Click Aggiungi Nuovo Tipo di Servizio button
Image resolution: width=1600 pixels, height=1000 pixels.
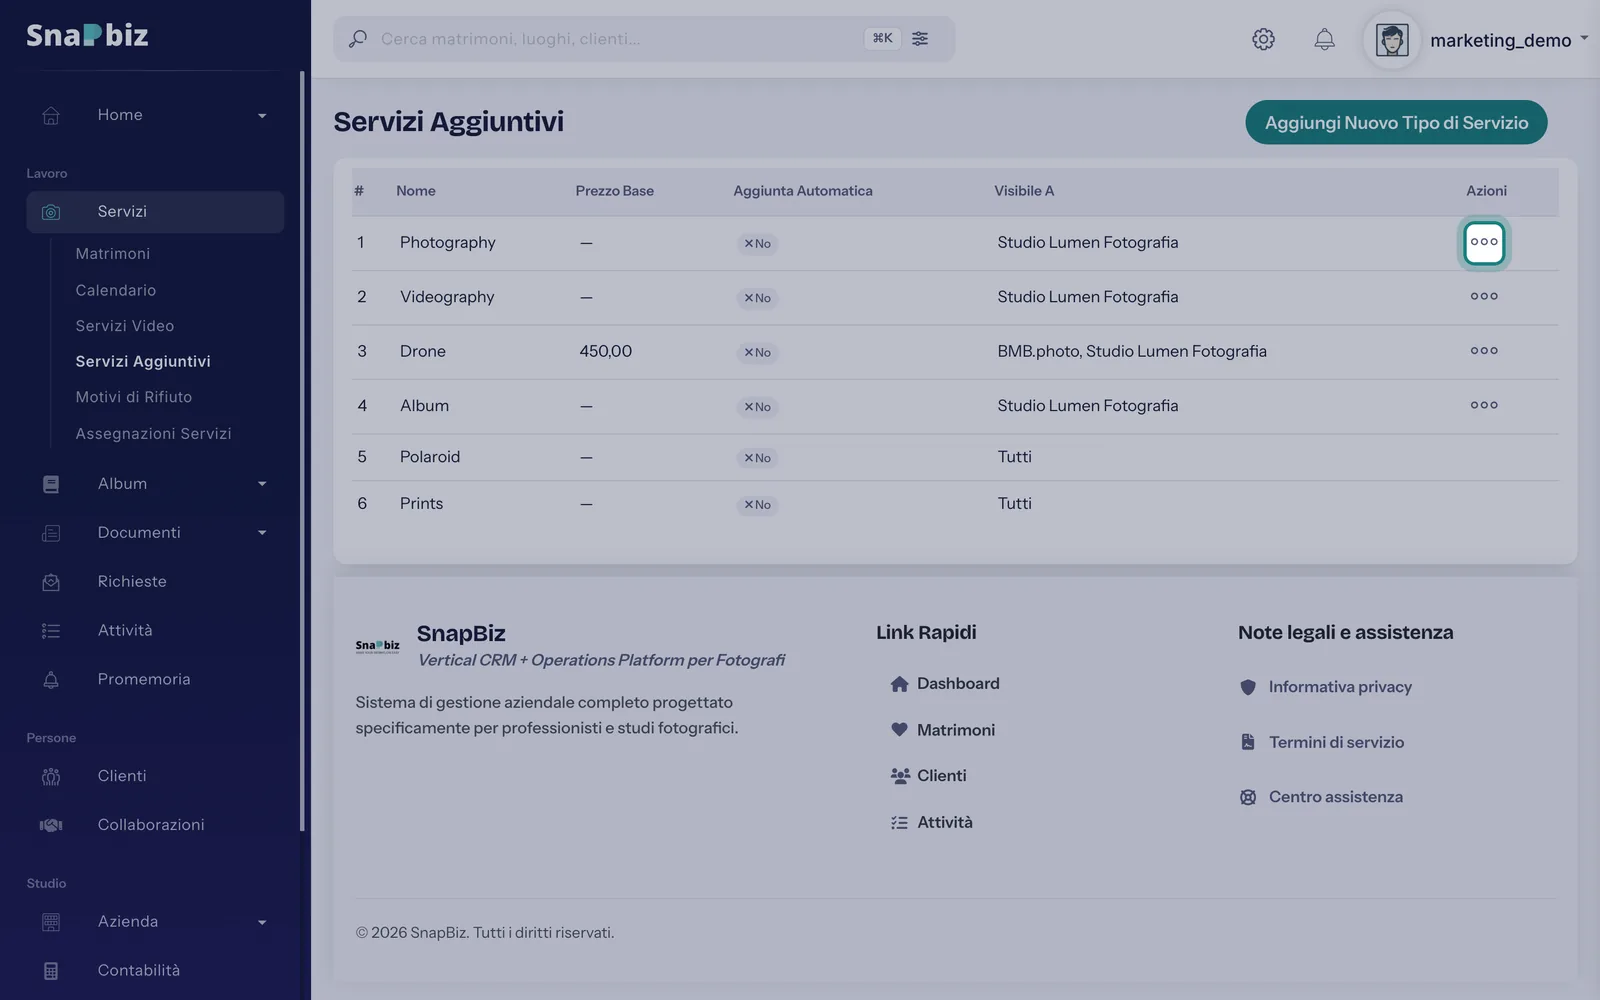click(x=1396, y=122)
